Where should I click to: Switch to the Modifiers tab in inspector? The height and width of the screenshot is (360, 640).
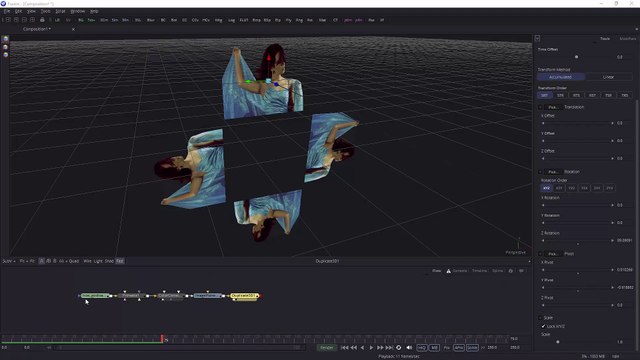pos(628,39)
